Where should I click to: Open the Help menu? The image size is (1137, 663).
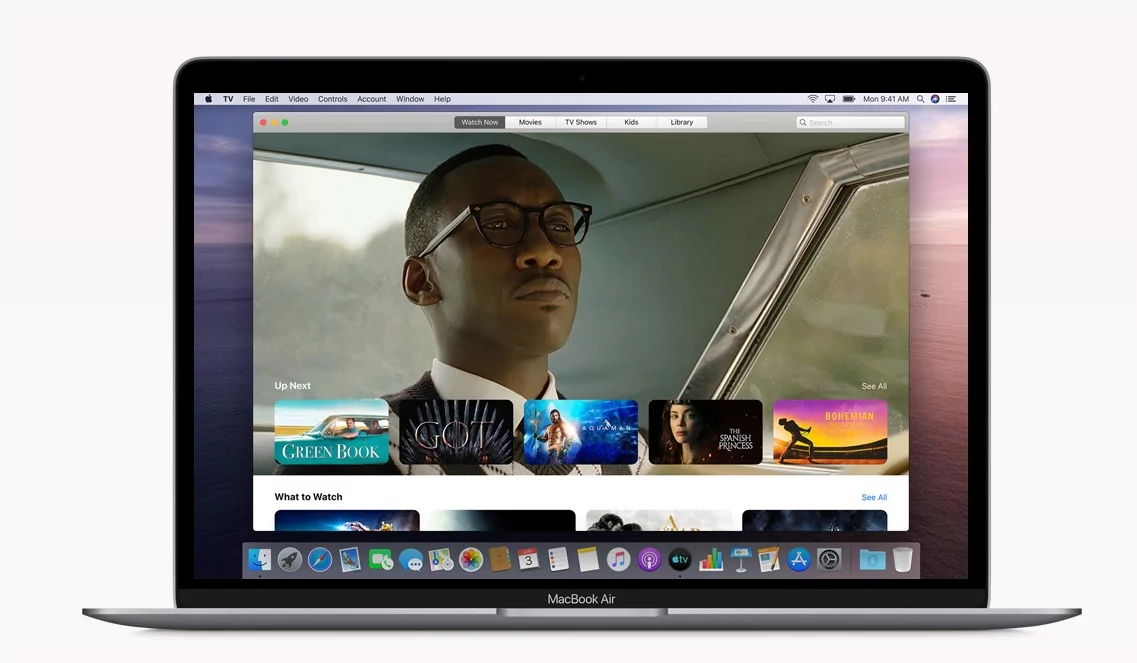point(442,99)
